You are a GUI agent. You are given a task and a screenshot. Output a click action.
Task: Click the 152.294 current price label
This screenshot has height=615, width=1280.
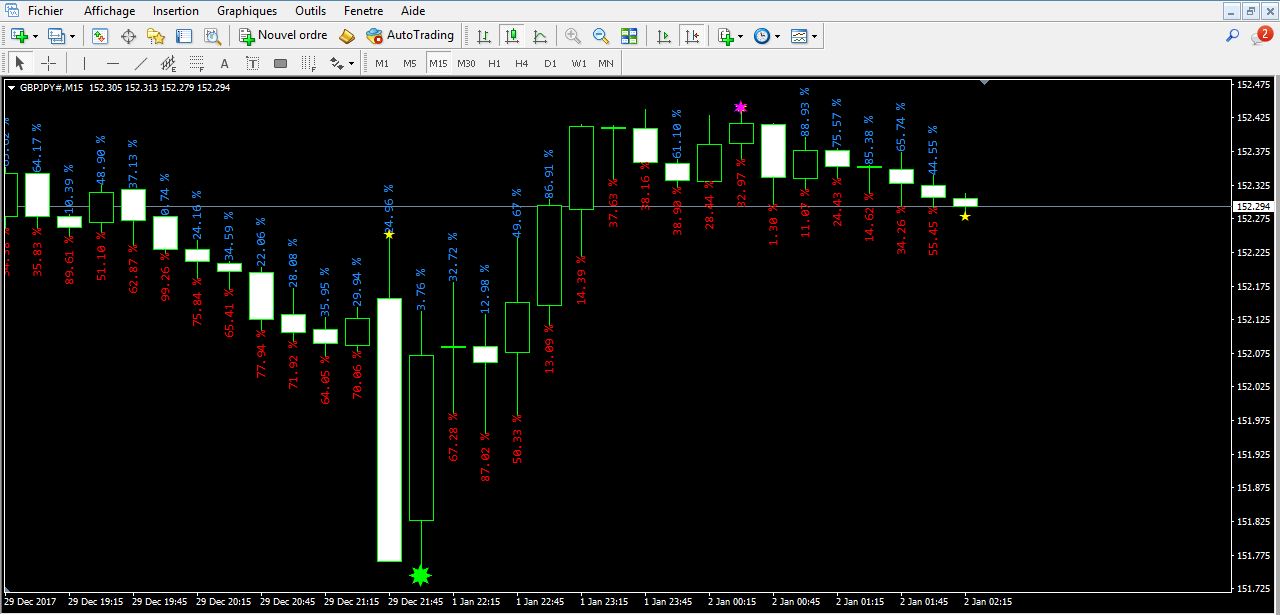coord(1253,206)
